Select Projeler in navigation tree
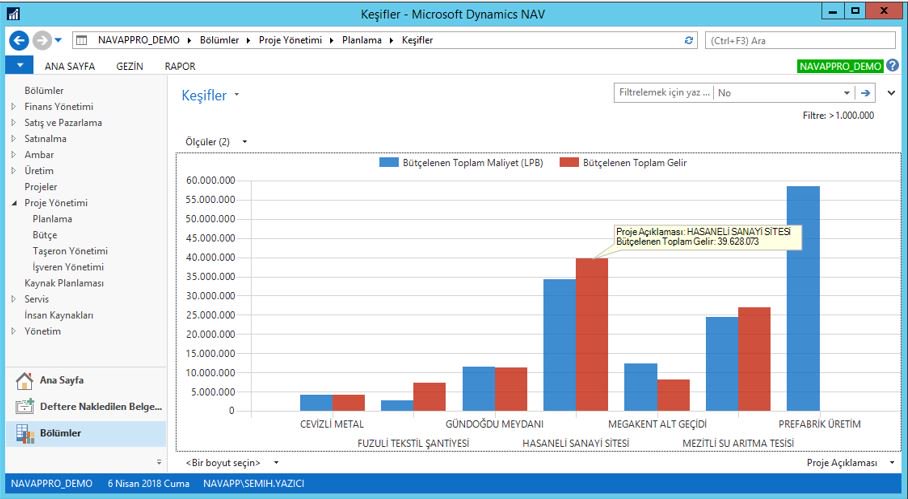908x499 pixels. click(41, 187)
